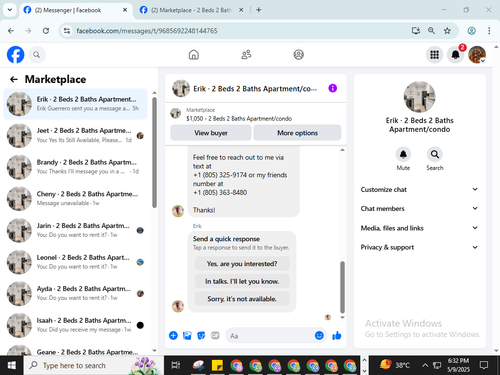Bookmark this page with star icon

point(447,31)
